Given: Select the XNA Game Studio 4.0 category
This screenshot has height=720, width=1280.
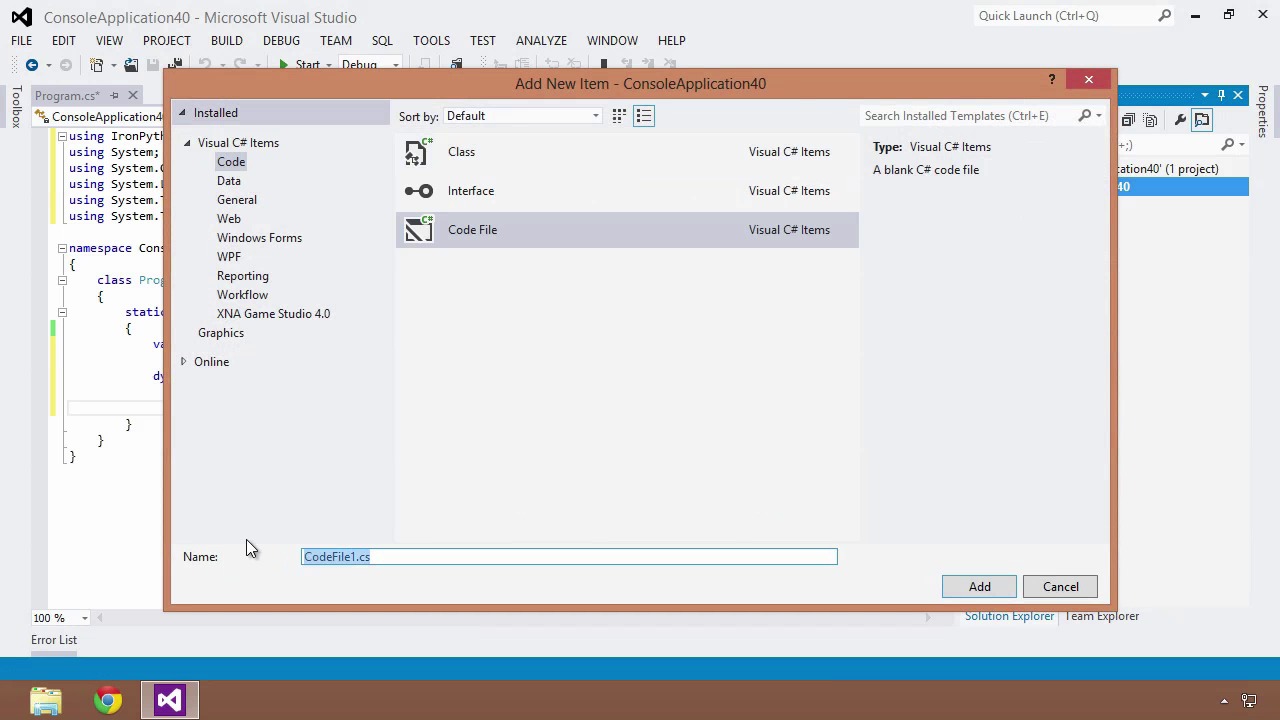Looking at the screenshot, I should coord(273,314).
